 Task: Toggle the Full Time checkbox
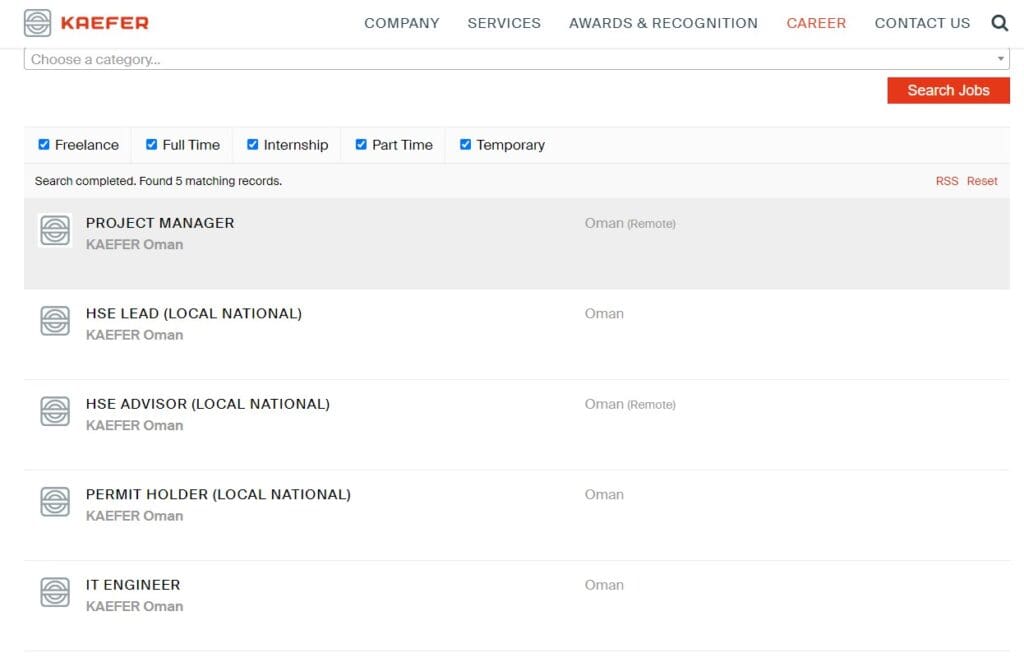[x=152, y=145]
